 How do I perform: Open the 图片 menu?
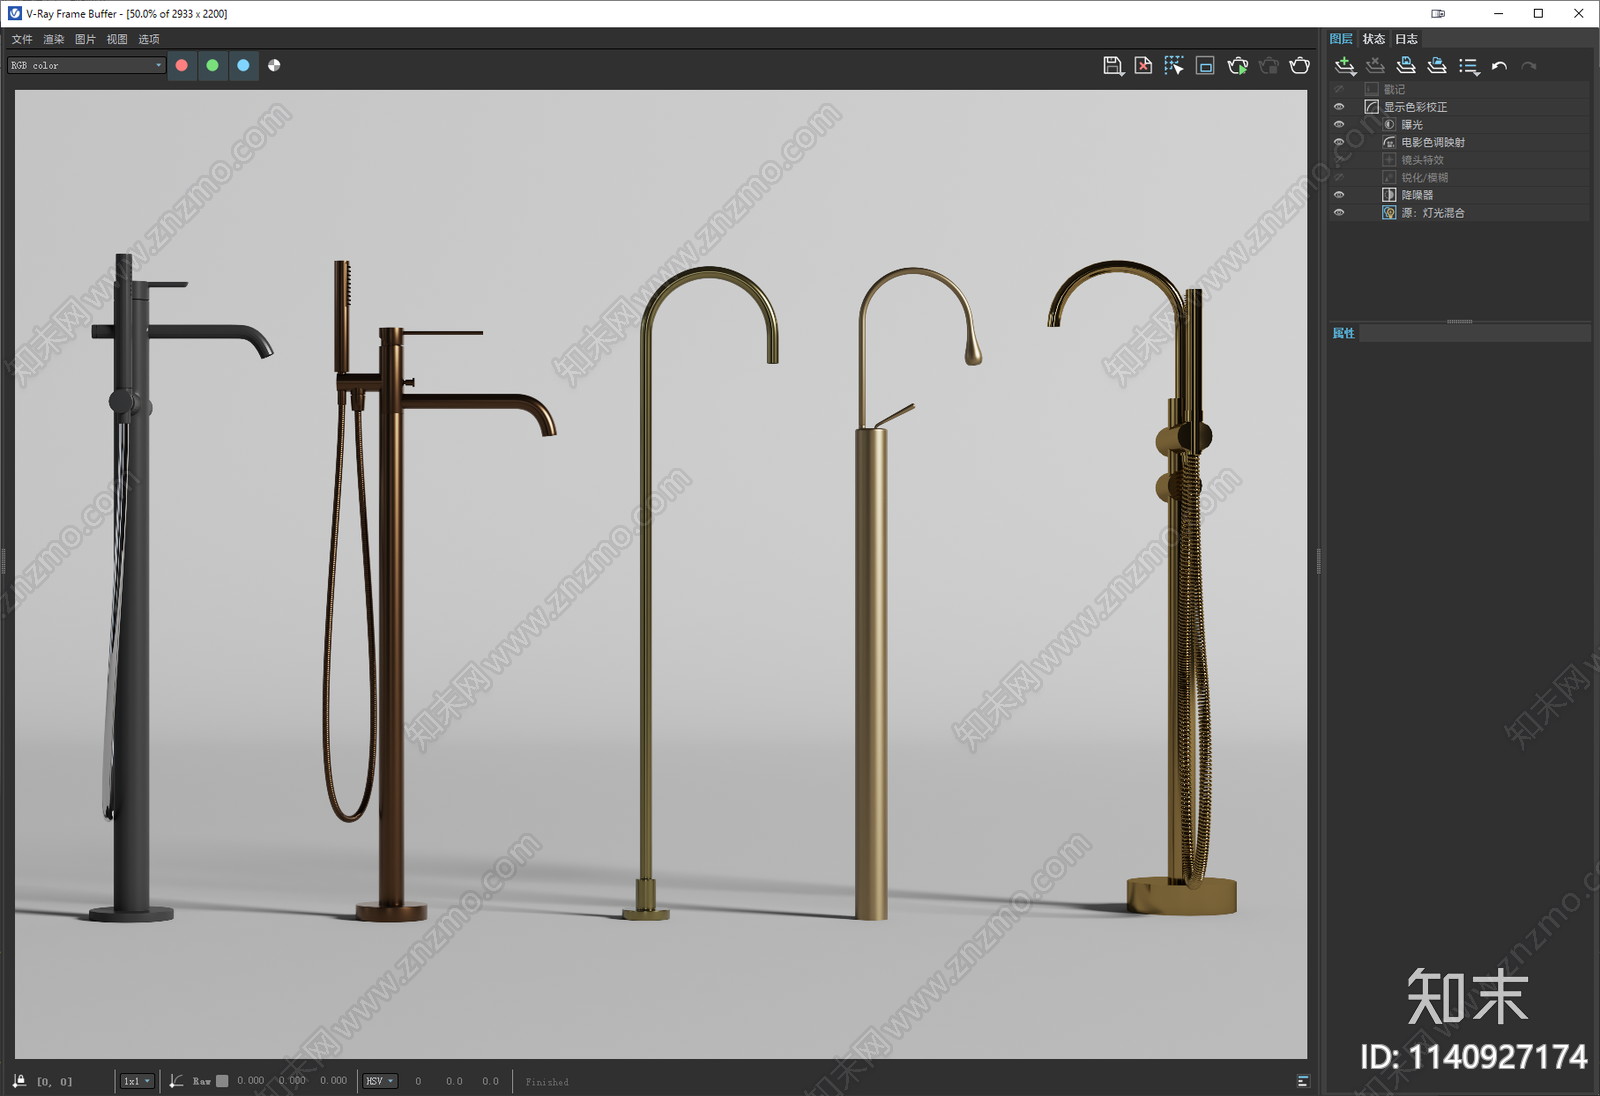(86, 39)
